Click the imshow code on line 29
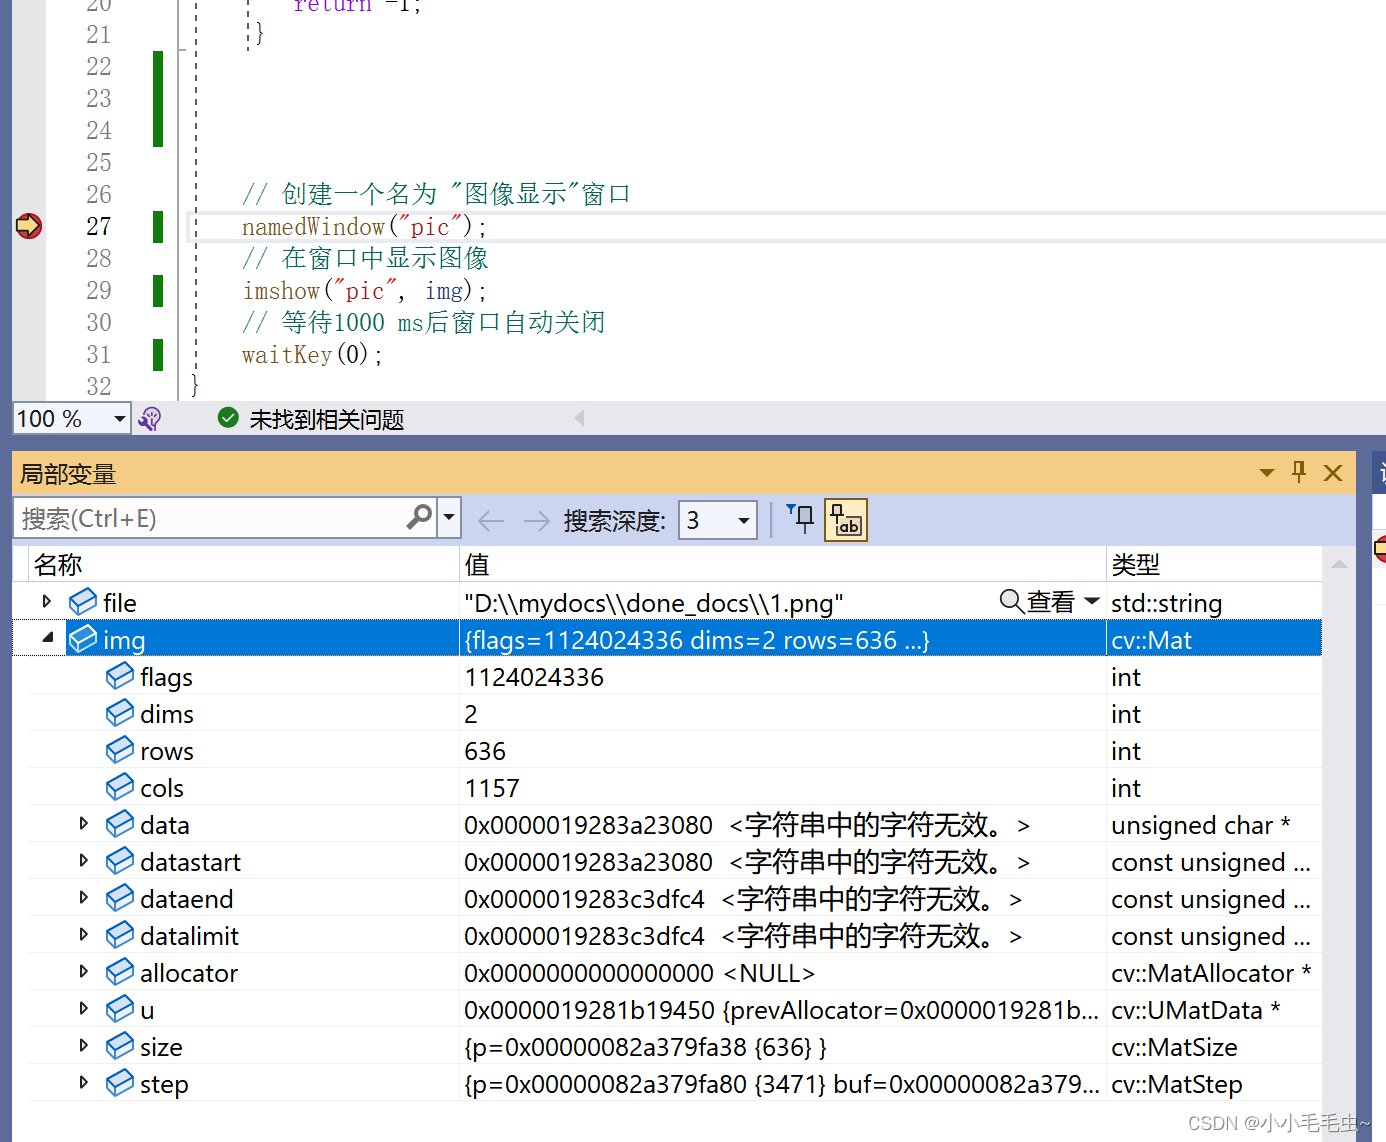Viewport: 1386px width, 1142px height. (x=365, y=291)
